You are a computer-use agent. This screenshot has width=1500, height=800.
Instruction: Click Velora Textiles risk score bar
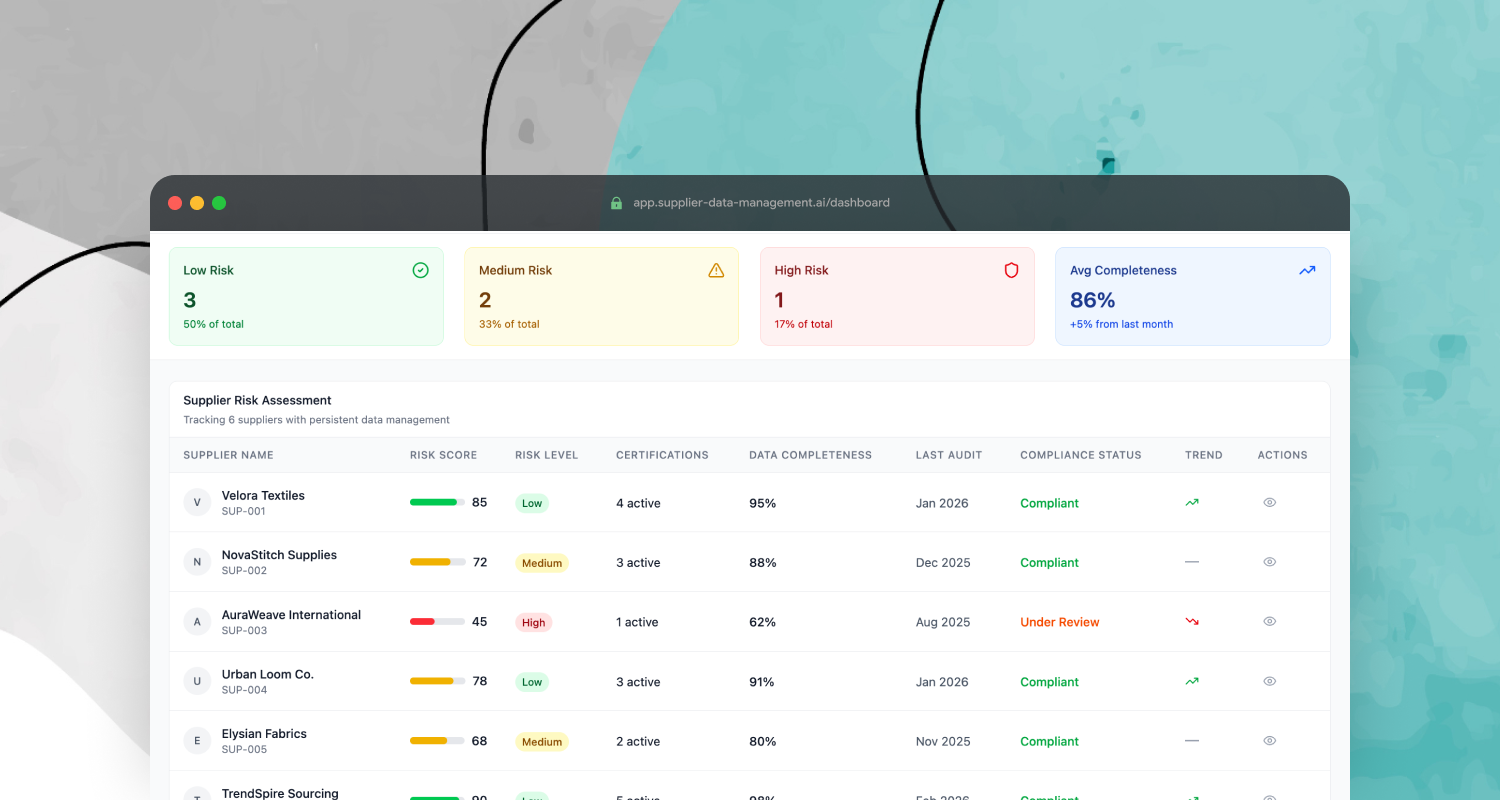(x=438, y=502)
